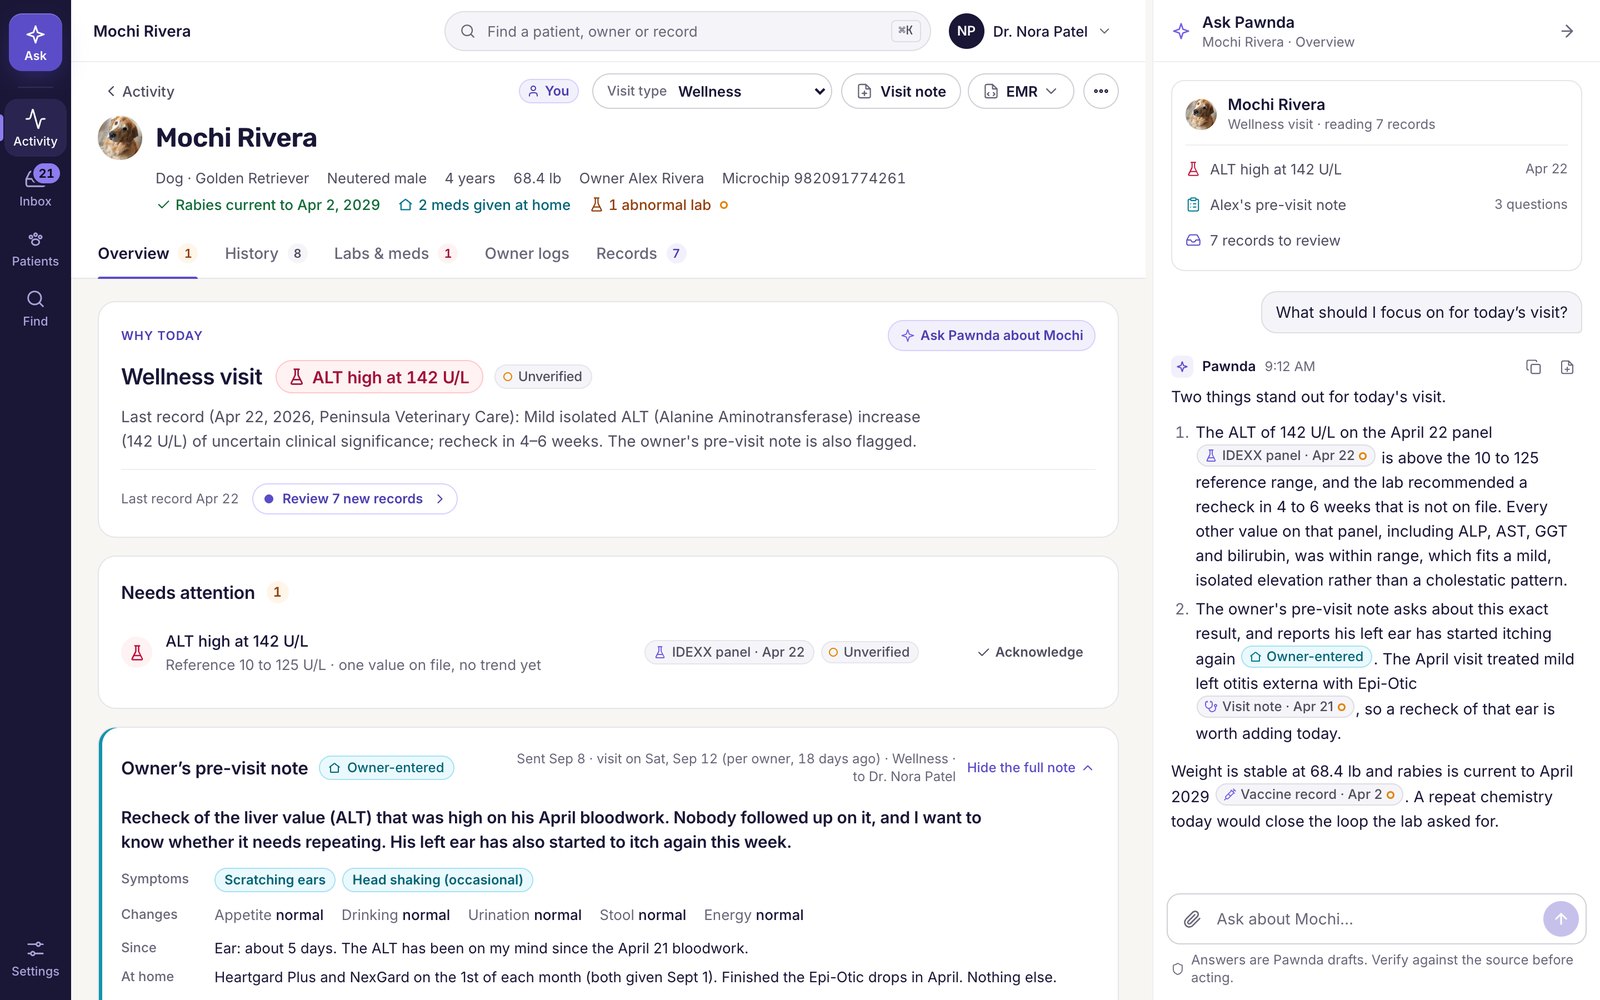Open Find in the sidebar
The width and height of the screenshot is (1600, 1000).
pyautogui.click(x=35, y=308)
